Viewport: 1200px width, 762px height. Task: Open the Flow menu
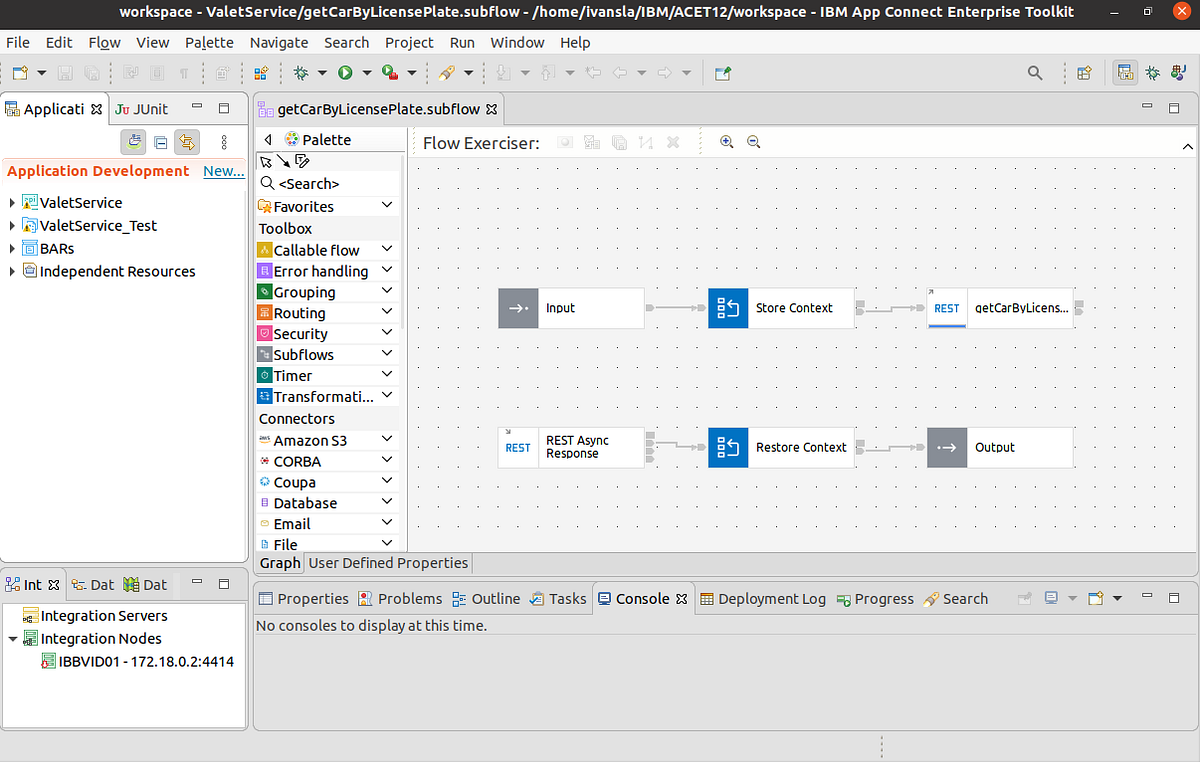(104, 42)
